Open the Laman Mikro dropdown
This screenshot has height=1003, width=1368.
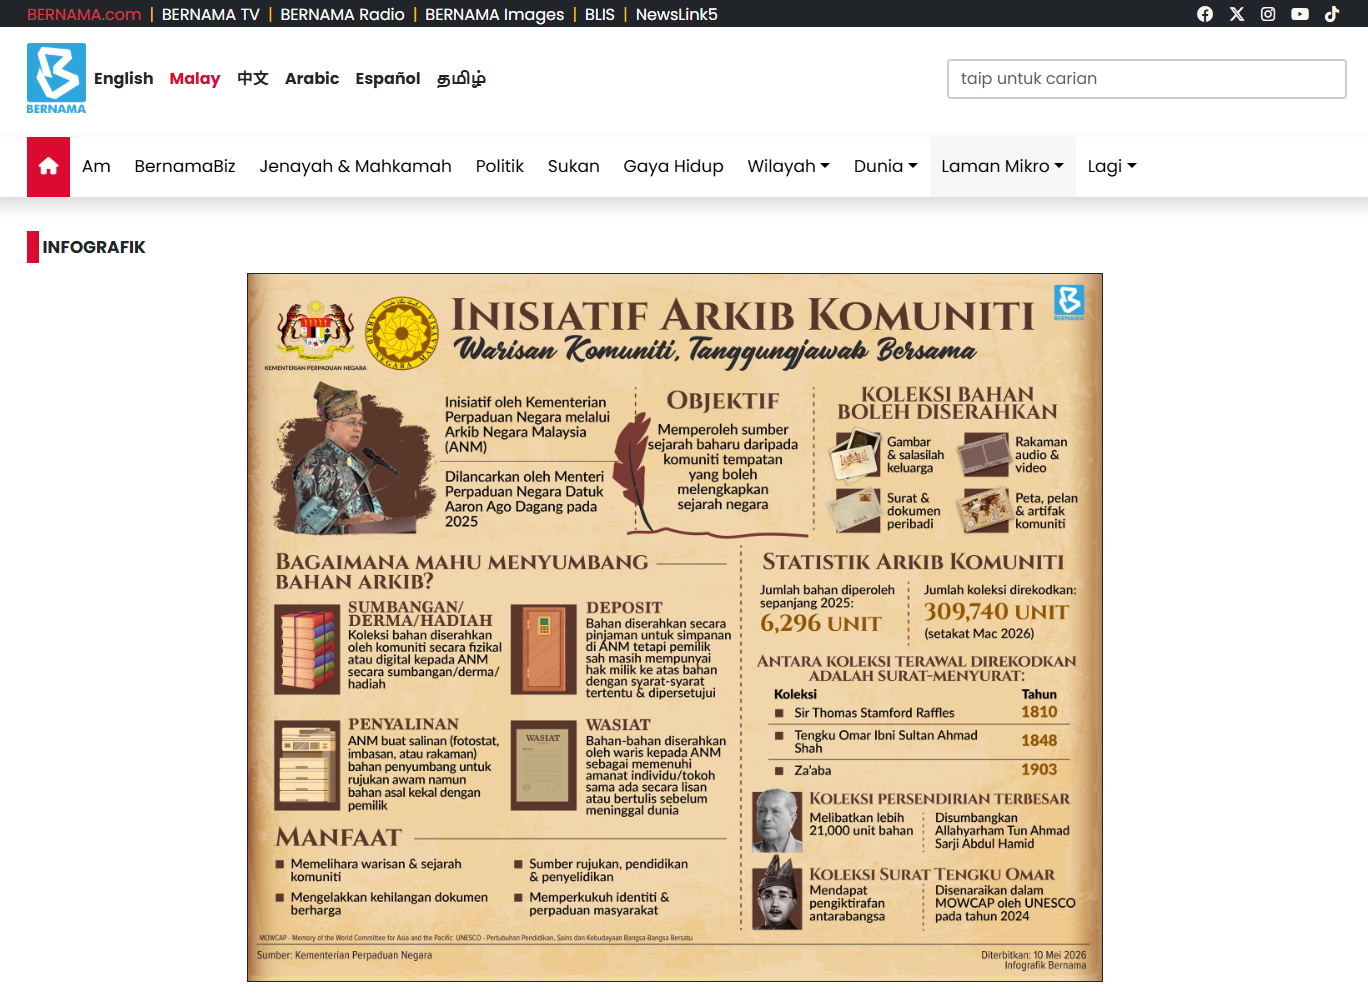(x=1002, y=167)
